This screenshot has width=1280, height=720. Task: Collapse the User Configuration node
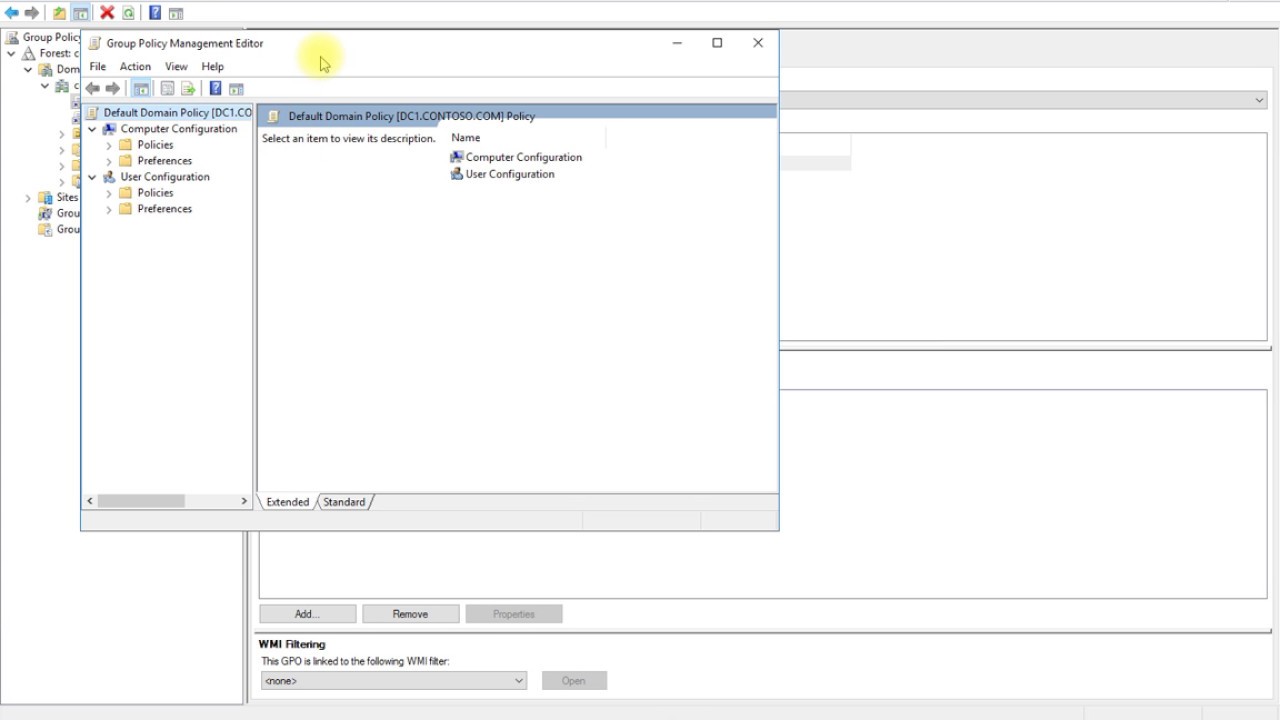pos(93,177)
